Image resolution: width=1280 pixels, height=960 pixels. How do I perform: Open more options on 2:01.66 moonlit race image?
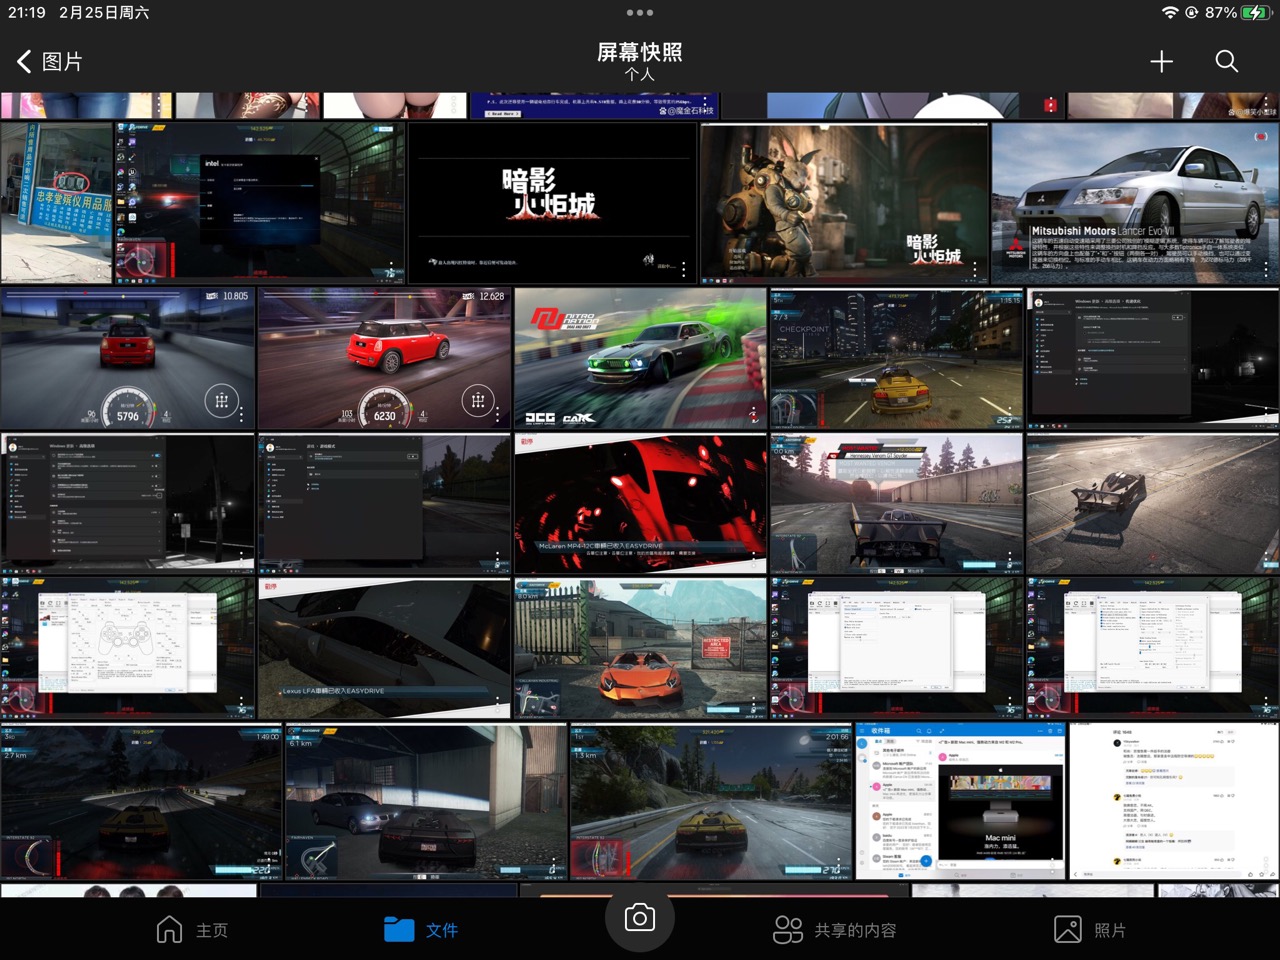coord(840,866)
